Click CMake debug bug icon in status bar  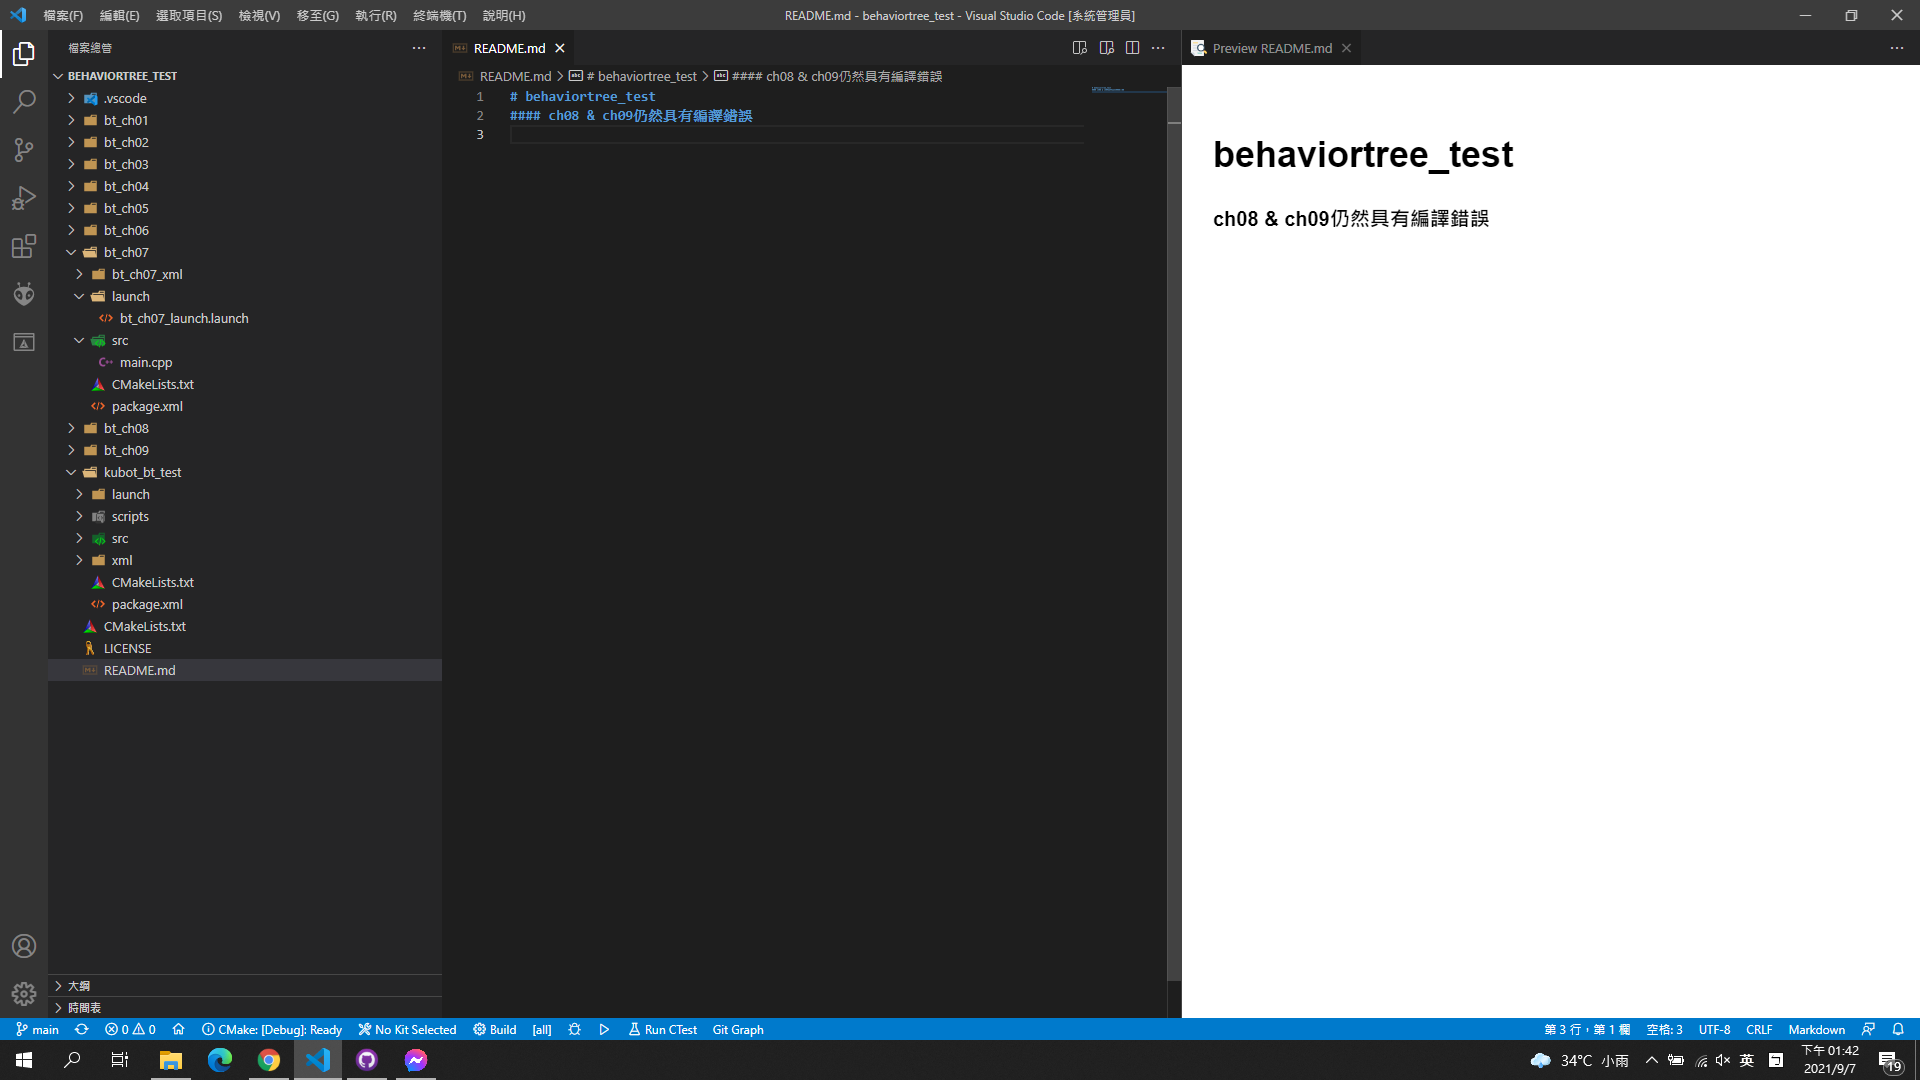574,1029
